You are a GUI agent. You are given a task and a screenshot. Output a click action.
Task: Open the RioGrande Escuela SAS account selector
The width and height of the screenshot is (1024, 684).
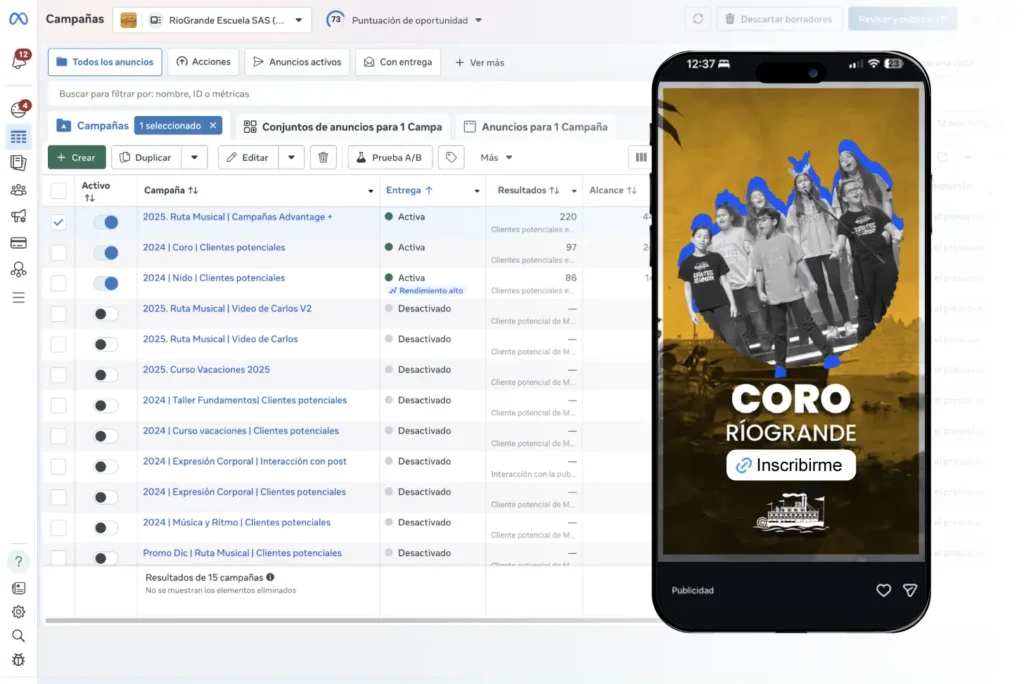(212, 20)
